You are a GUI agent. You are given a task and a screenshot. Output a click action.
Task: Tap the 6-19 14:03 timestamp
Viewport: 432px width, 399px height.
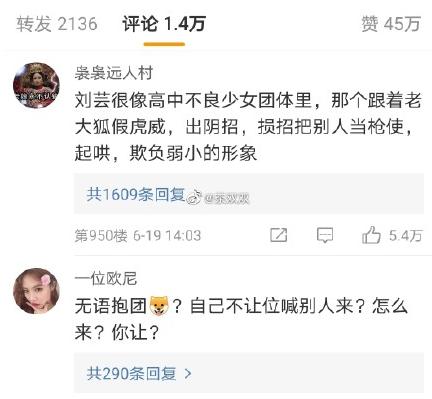coord(167,236)
